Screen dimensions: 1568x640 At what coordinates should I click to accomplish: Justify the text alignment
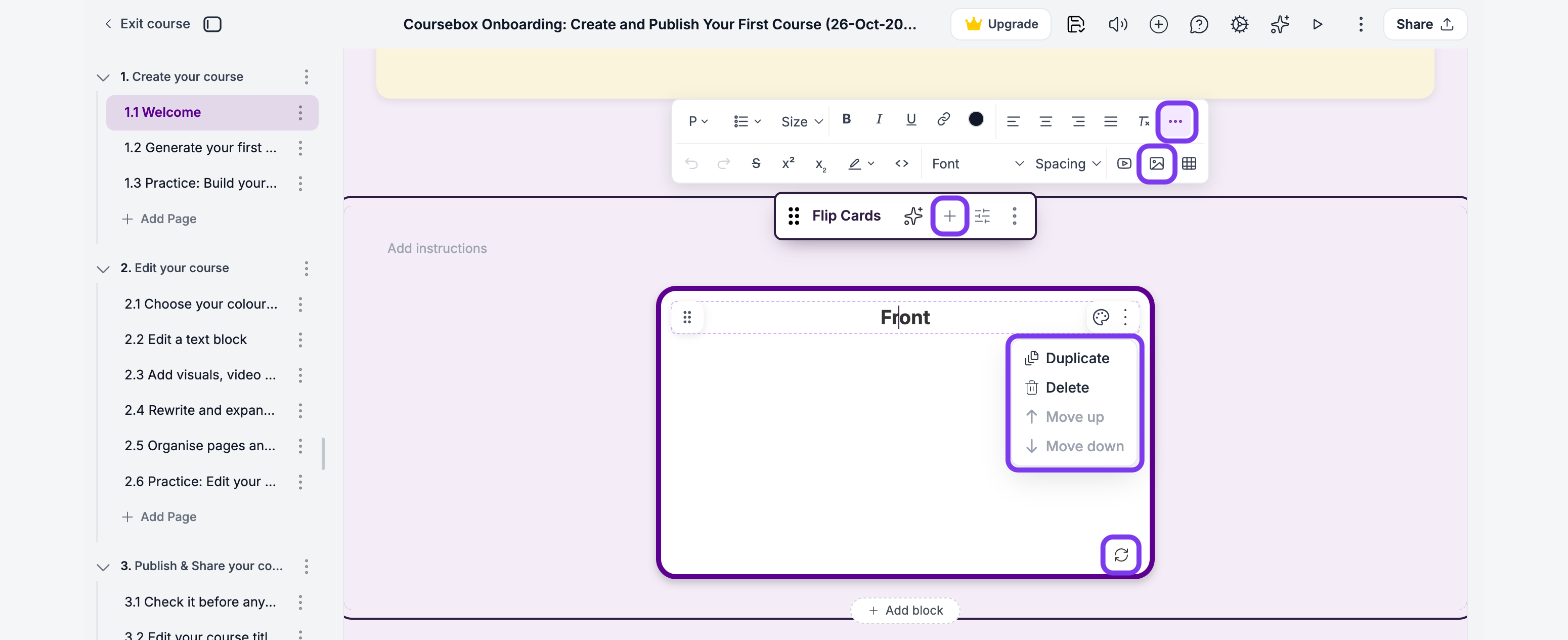(x=1110, y=121)
